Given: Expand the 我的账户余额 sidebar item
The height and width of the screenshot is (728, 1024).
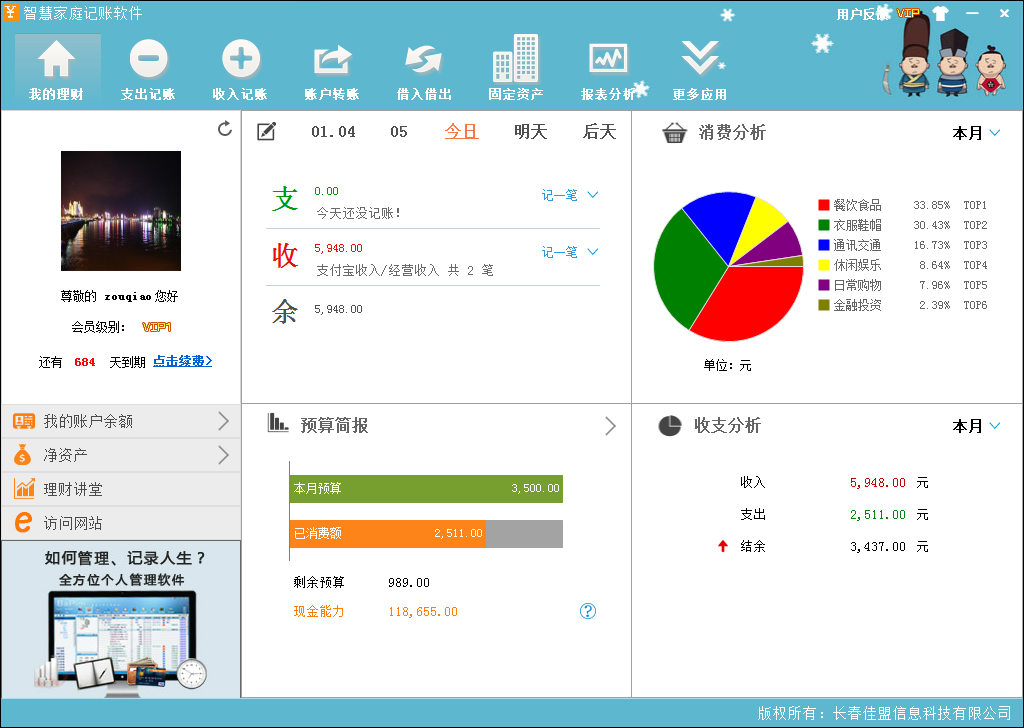Looking at the screenshot, I should (x=120, y=421).
